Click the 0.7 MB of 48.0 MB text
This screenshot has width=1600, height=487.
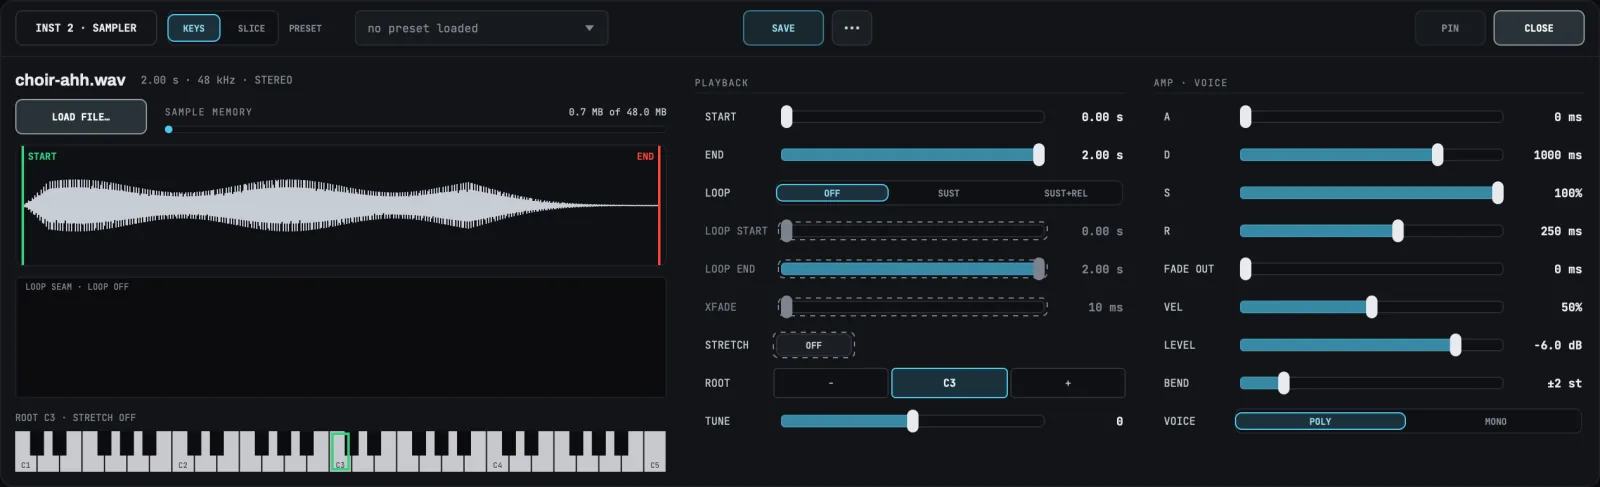[617, 112]
